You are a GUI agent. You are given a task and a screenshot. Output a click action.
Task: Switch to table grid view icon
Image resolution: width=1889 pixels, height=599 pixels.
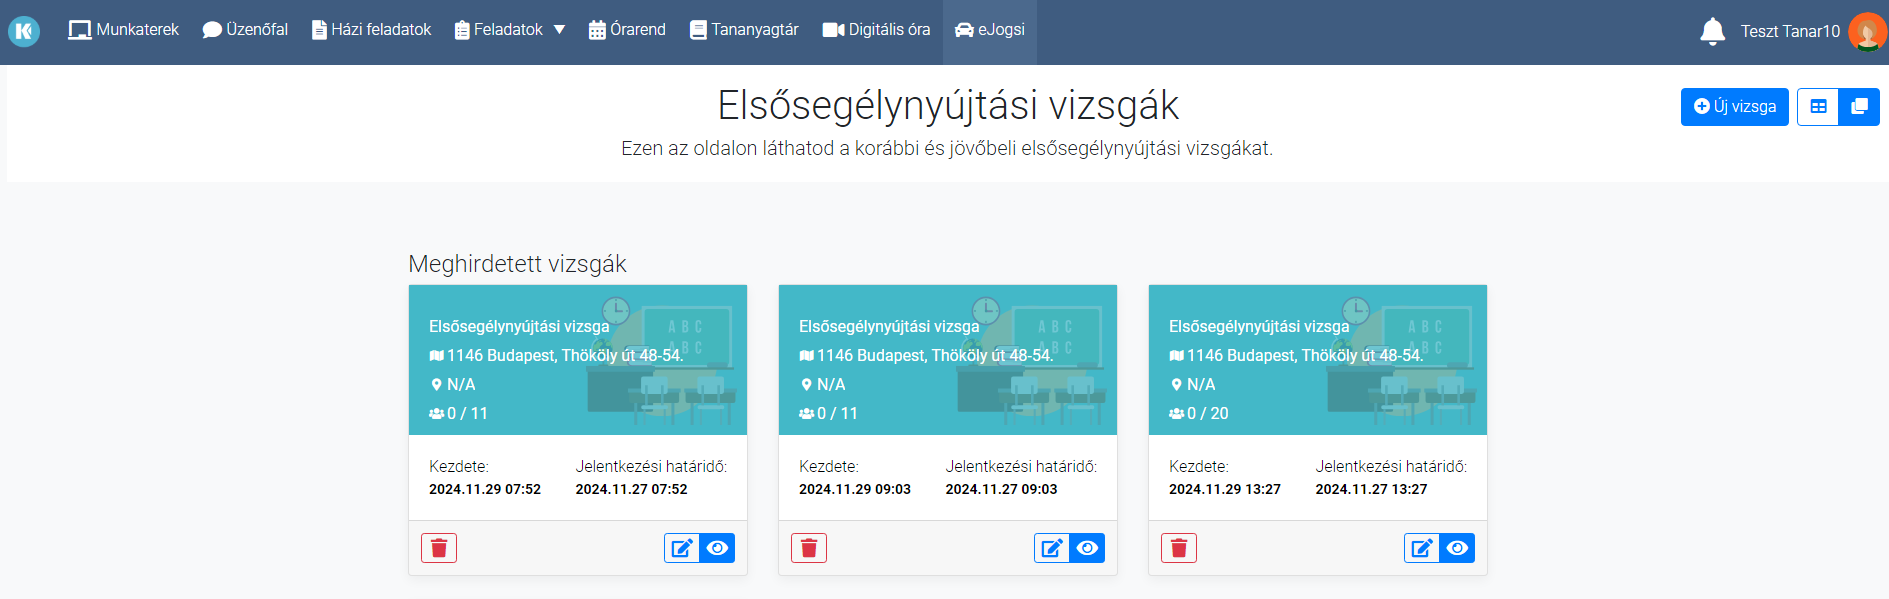pyautogui.click(x=1818, y=107)
